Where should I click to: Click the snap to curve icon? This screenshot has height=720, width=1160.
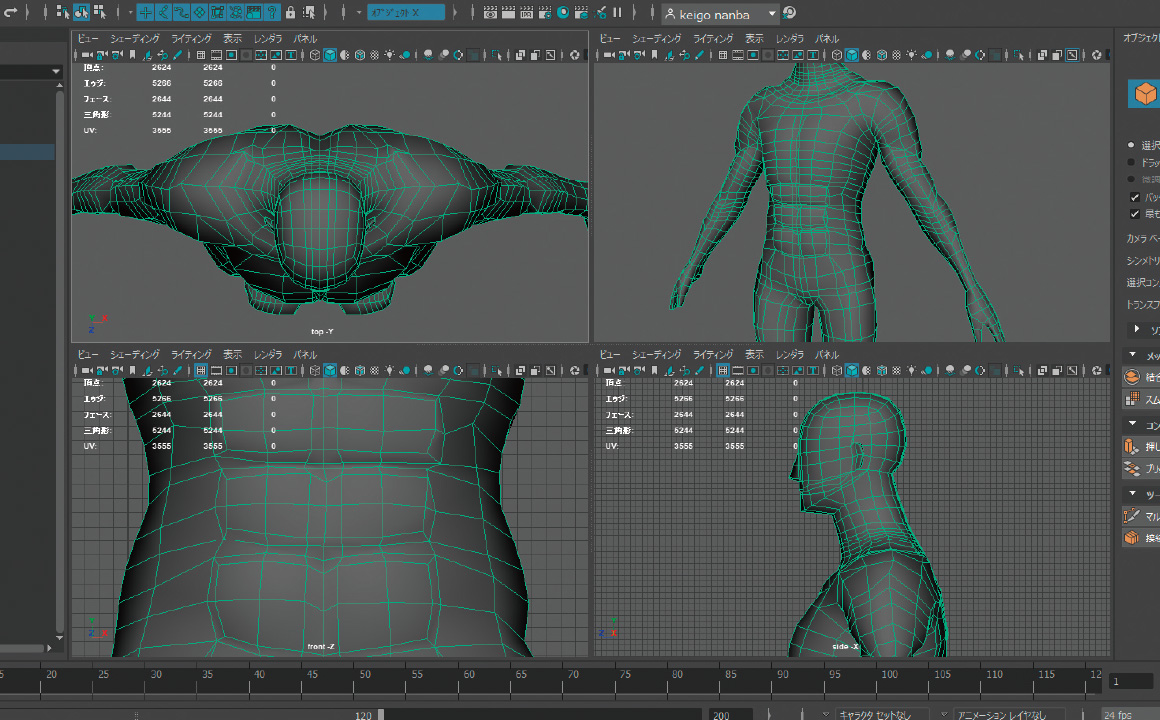click(164, 13)
